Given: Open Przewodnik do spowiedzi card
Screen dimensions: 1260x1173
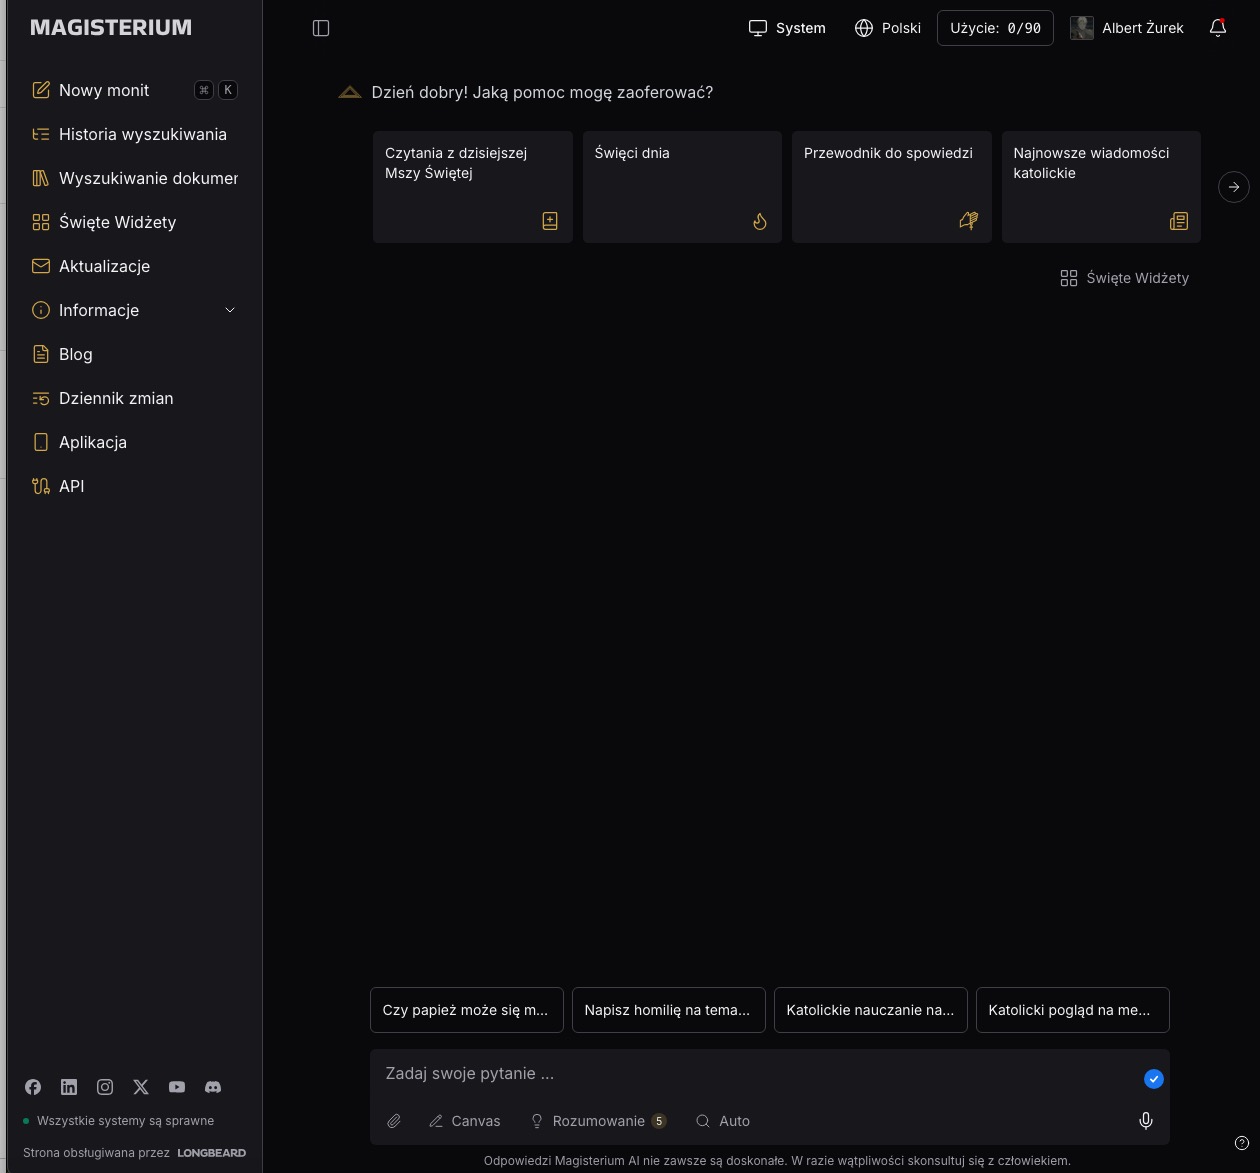Looking at the screenshot, I should click(892, 187).
